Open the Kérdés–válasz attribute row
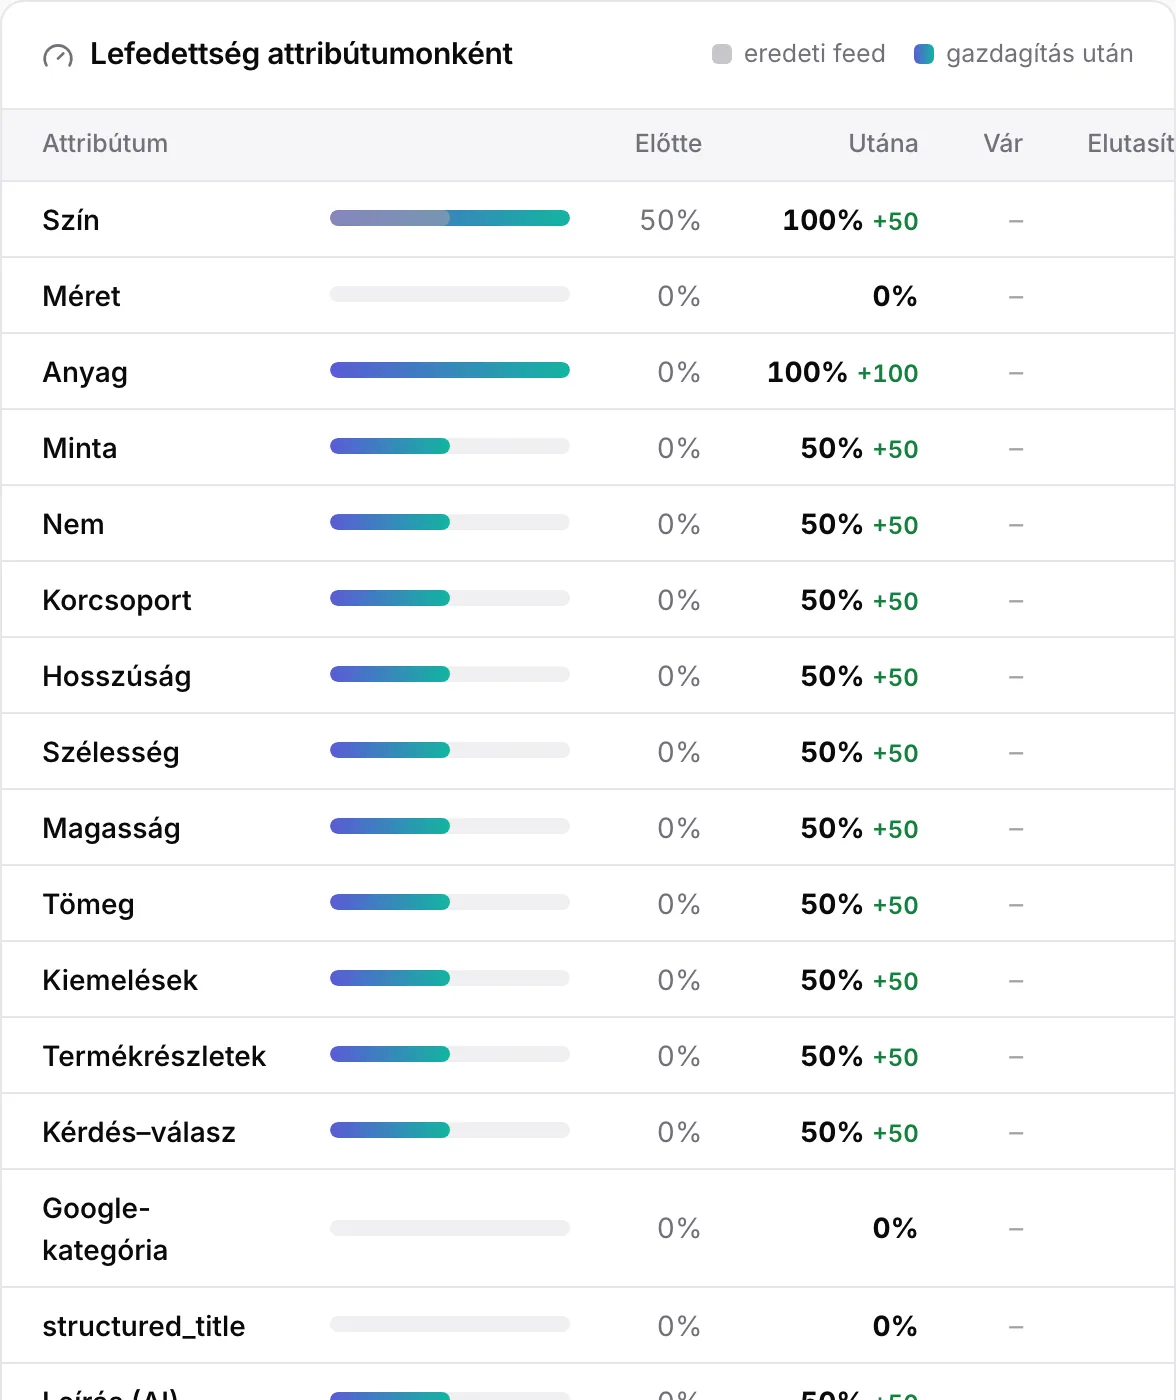Screen dimensions: 1176x1400 click(588, 1132)
